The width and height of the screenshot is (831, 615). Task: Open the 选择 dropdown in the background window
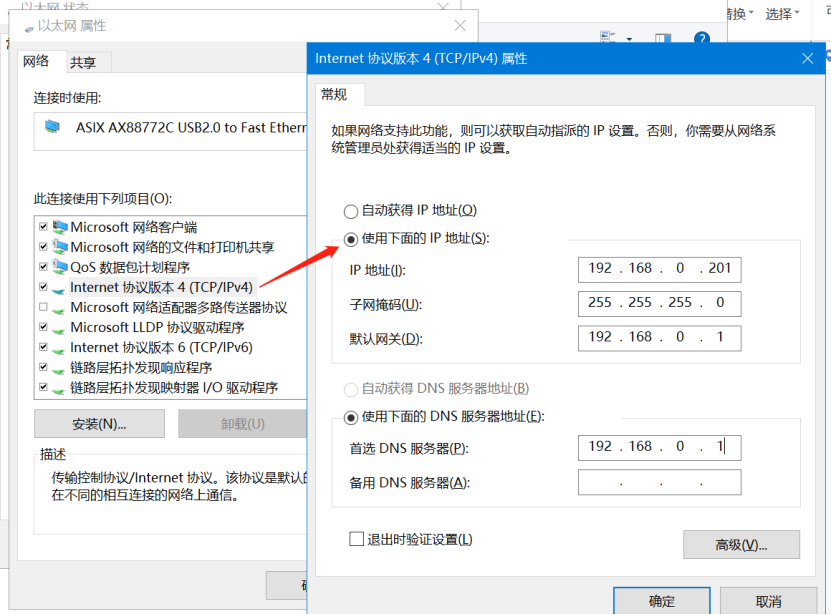pyautogui.click(x=783, y=13)
